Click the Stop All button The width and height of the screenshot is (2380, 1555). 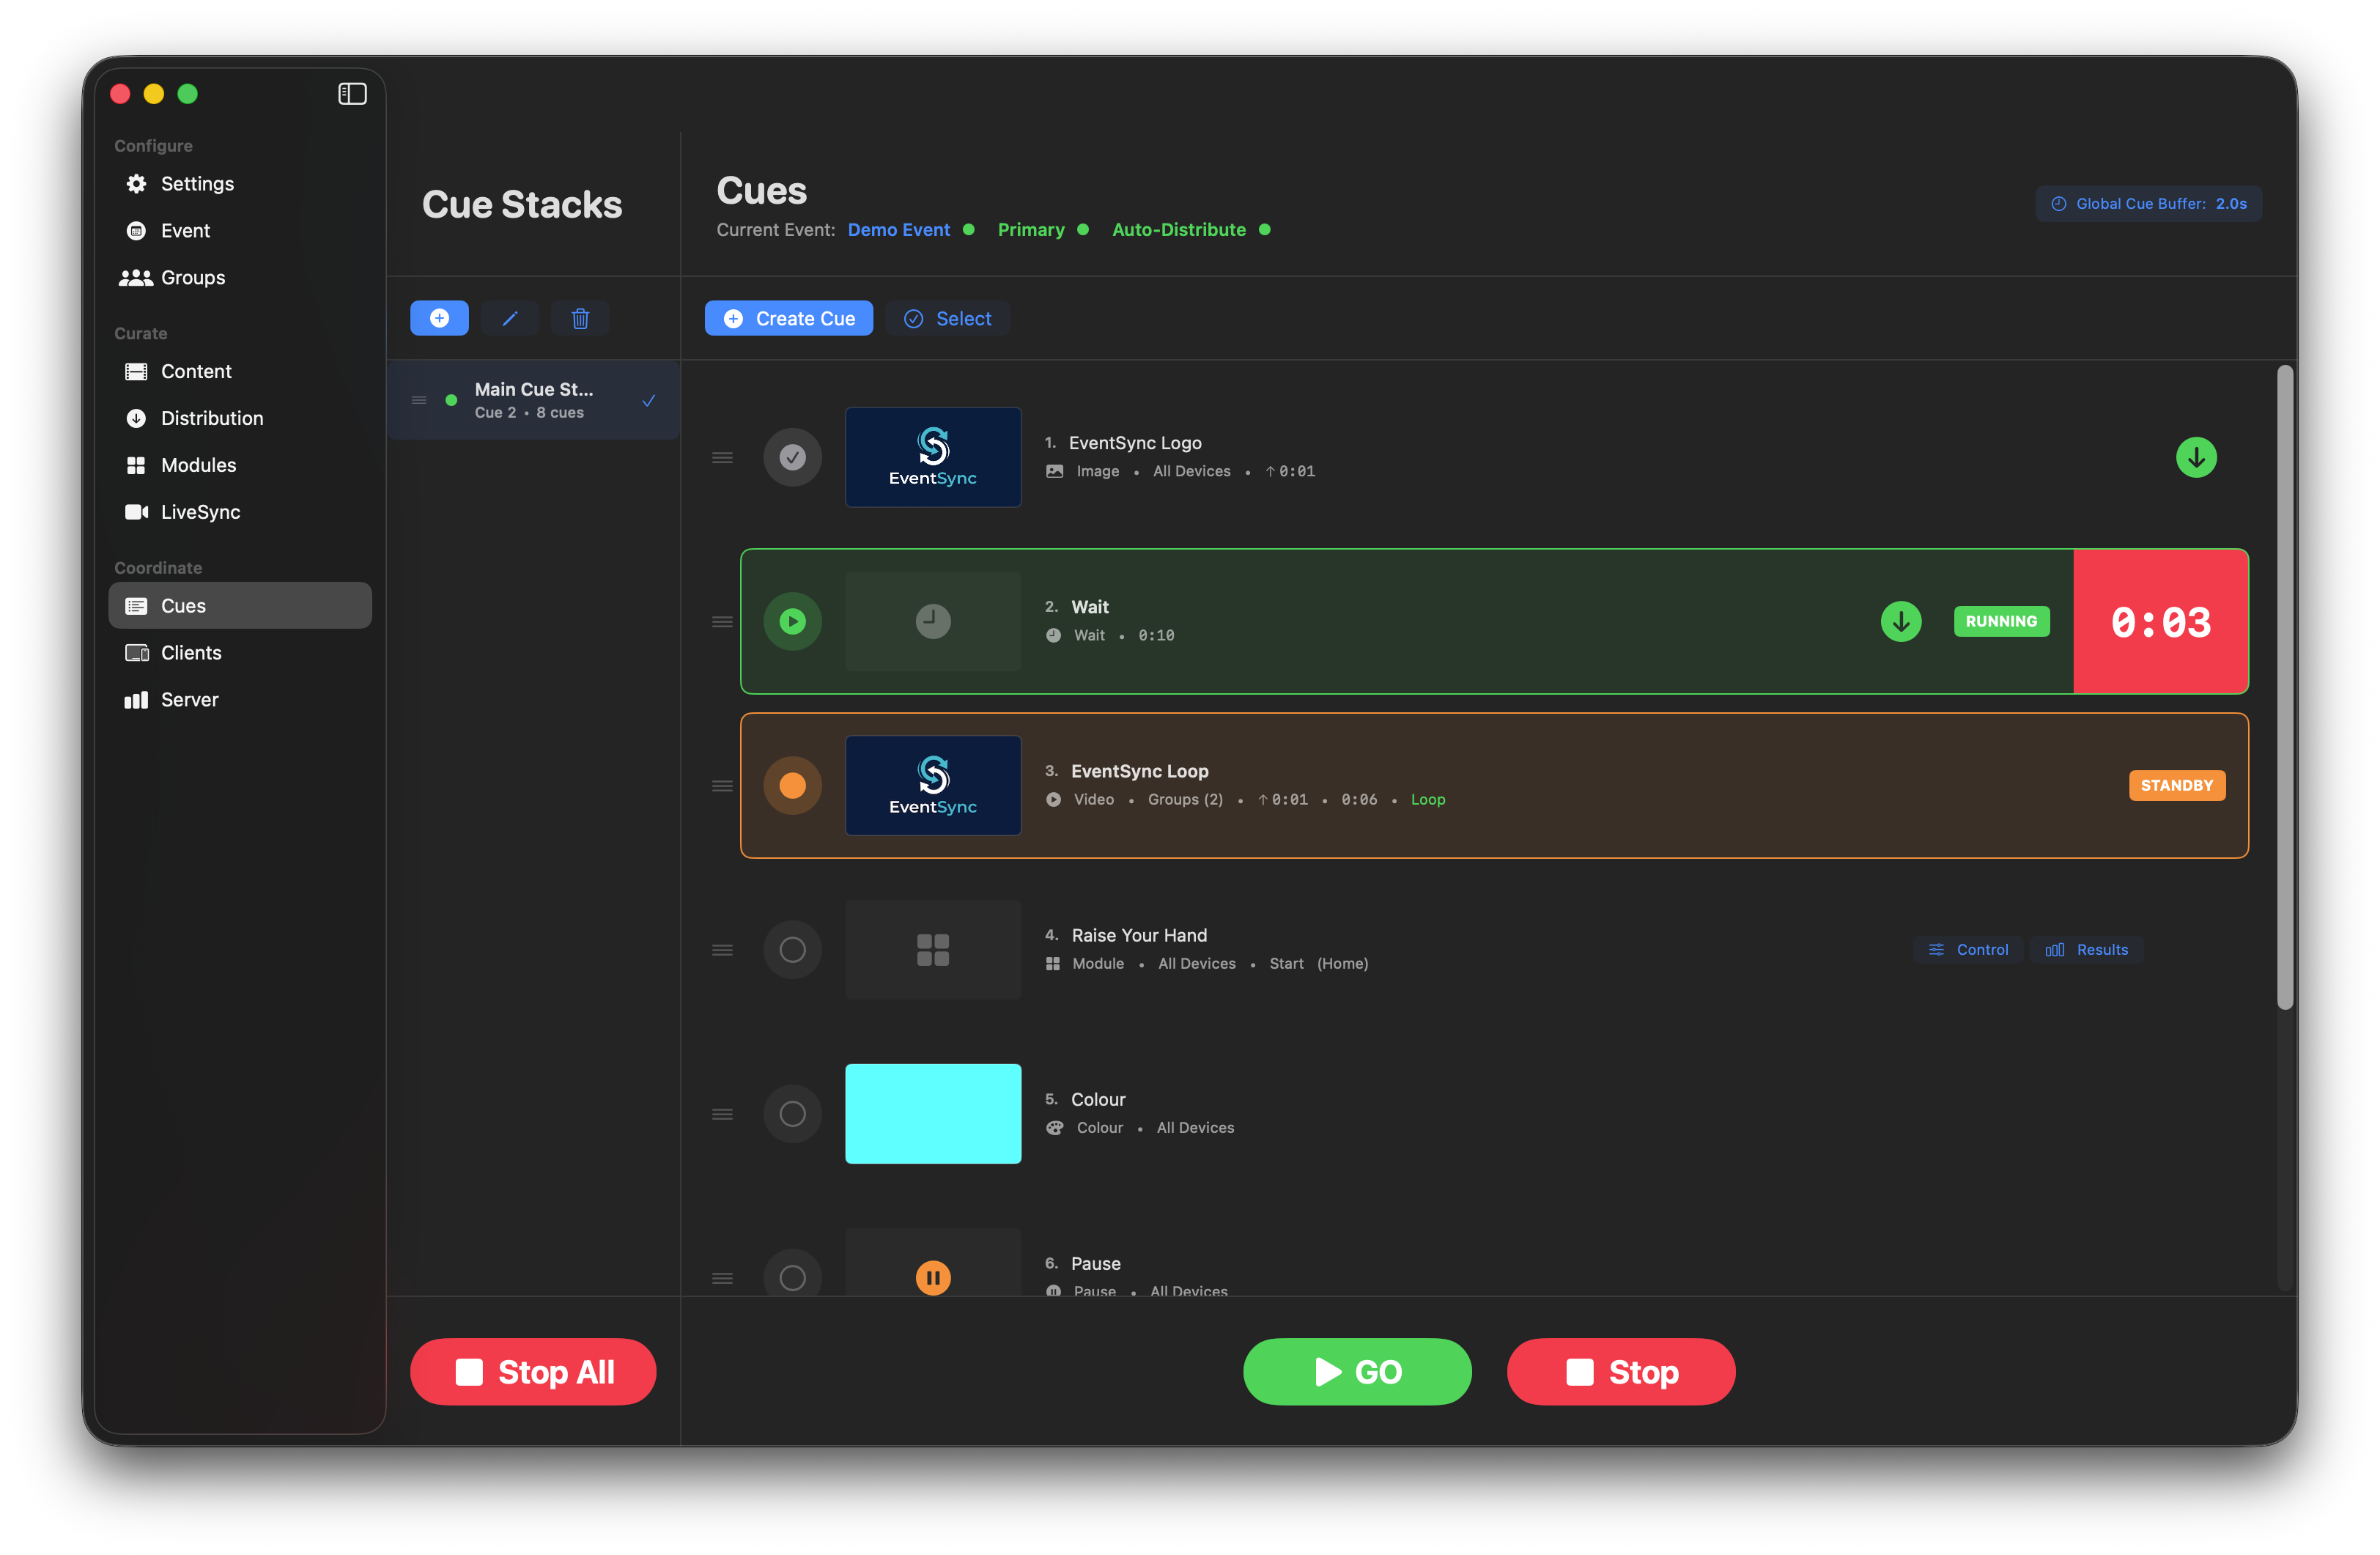click(x=533, y=1372)
